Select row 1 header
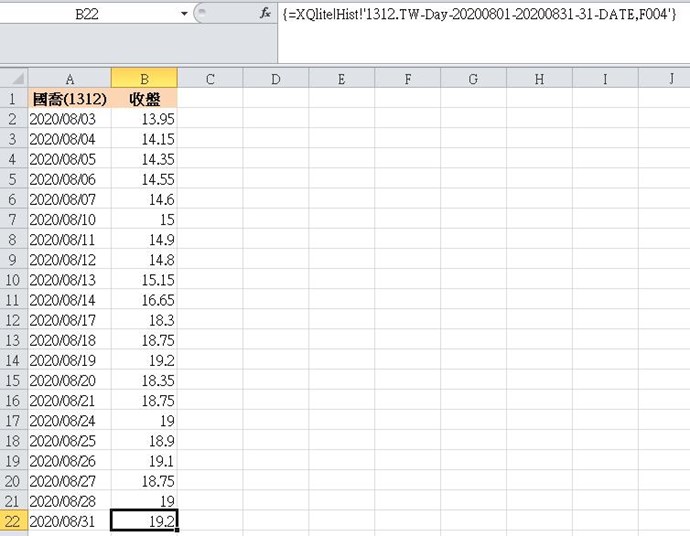 click(14, 99)
